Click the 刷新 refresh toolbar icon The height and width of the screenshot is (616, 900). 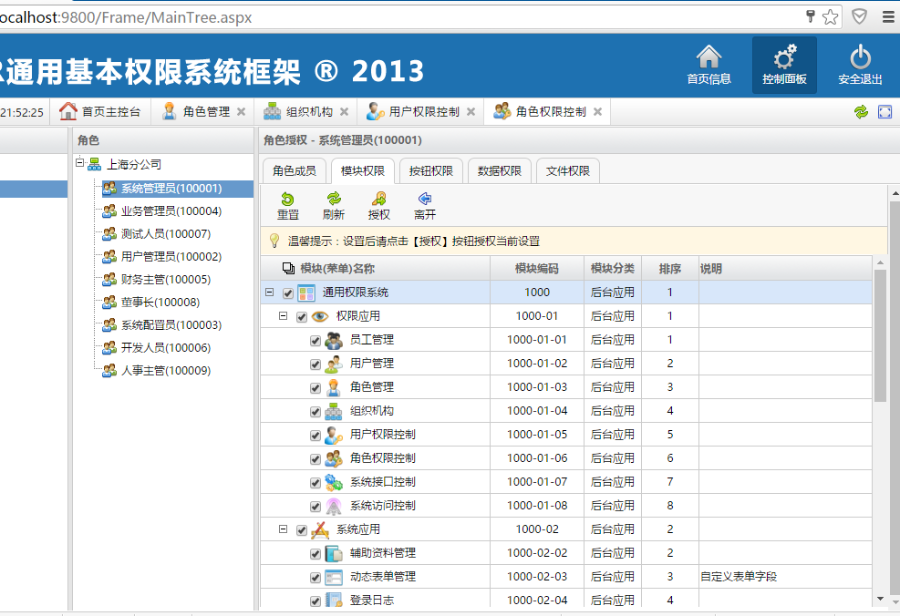(x=333, y=199)
